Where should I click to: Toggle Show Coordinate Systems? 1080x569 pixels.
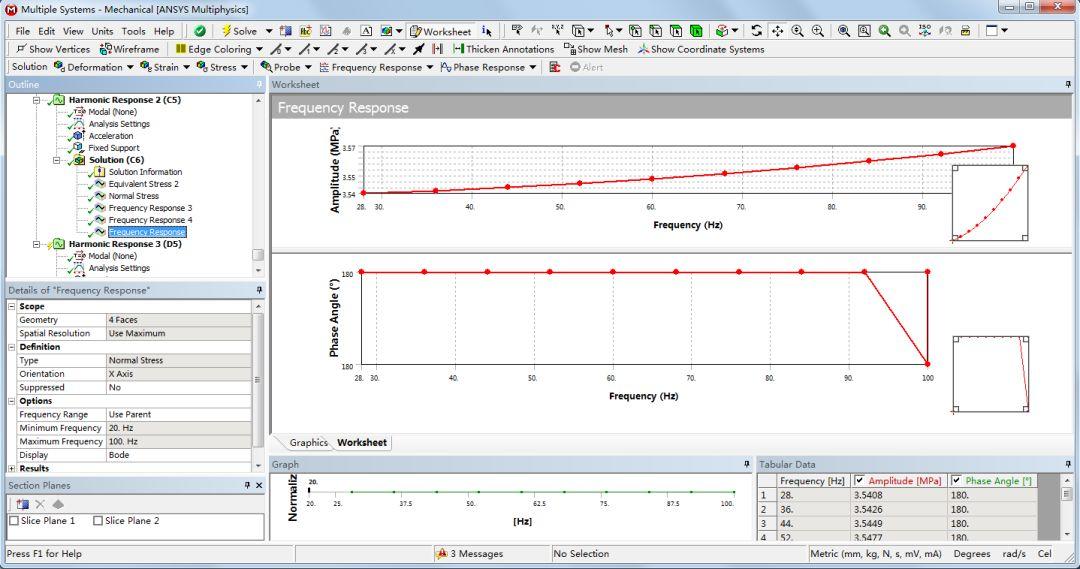(701, 49)
